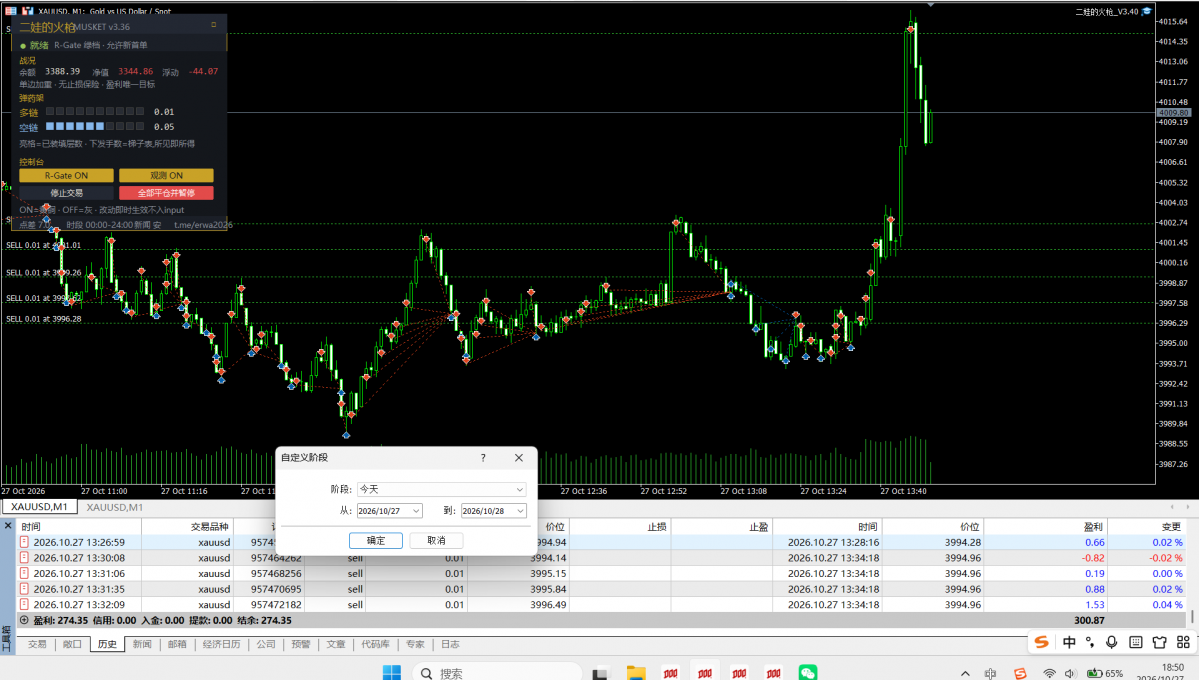The height and width of the screenshot is (680, 1199).
Task: Click the Windows Start button
Action: point(392,672)
